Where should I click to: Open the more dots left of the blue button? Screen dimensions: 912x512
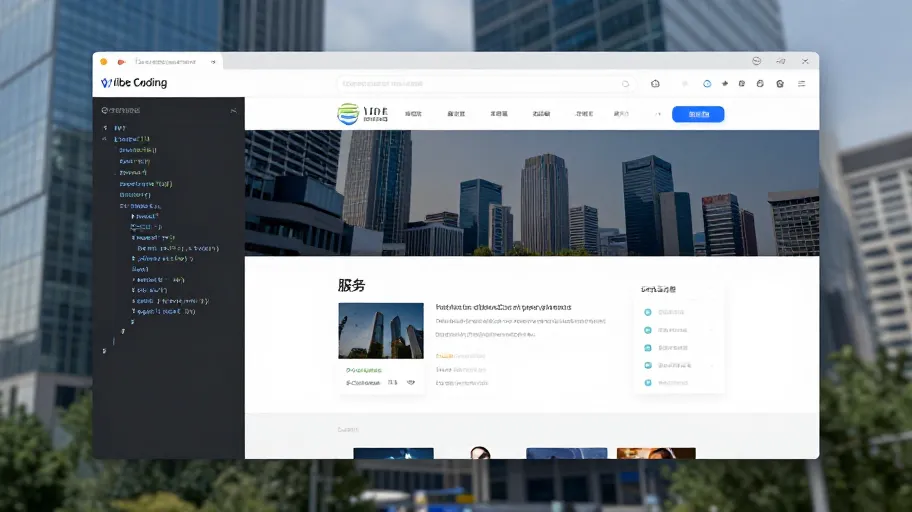658,114
